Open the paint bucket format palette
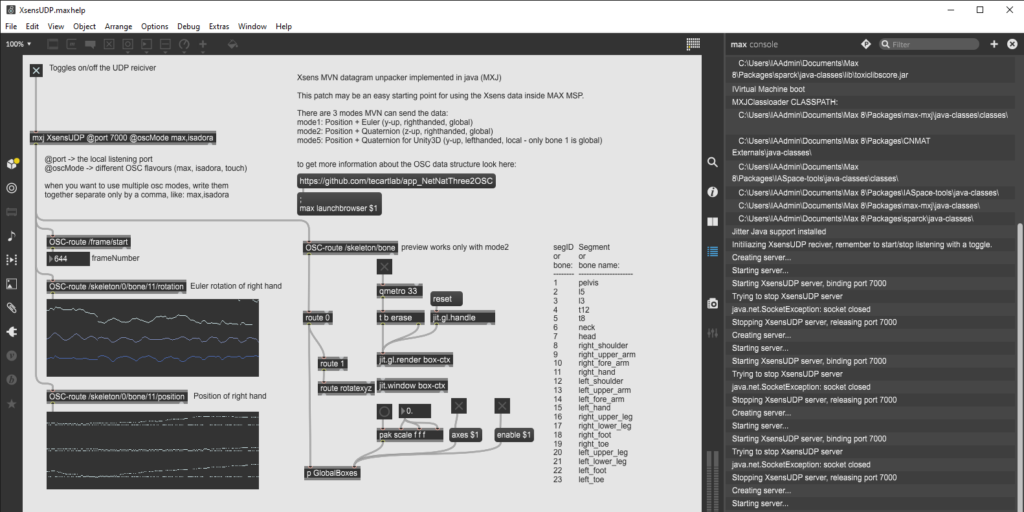Viewport: 1024px width, 512px height. tap(232, 44)
